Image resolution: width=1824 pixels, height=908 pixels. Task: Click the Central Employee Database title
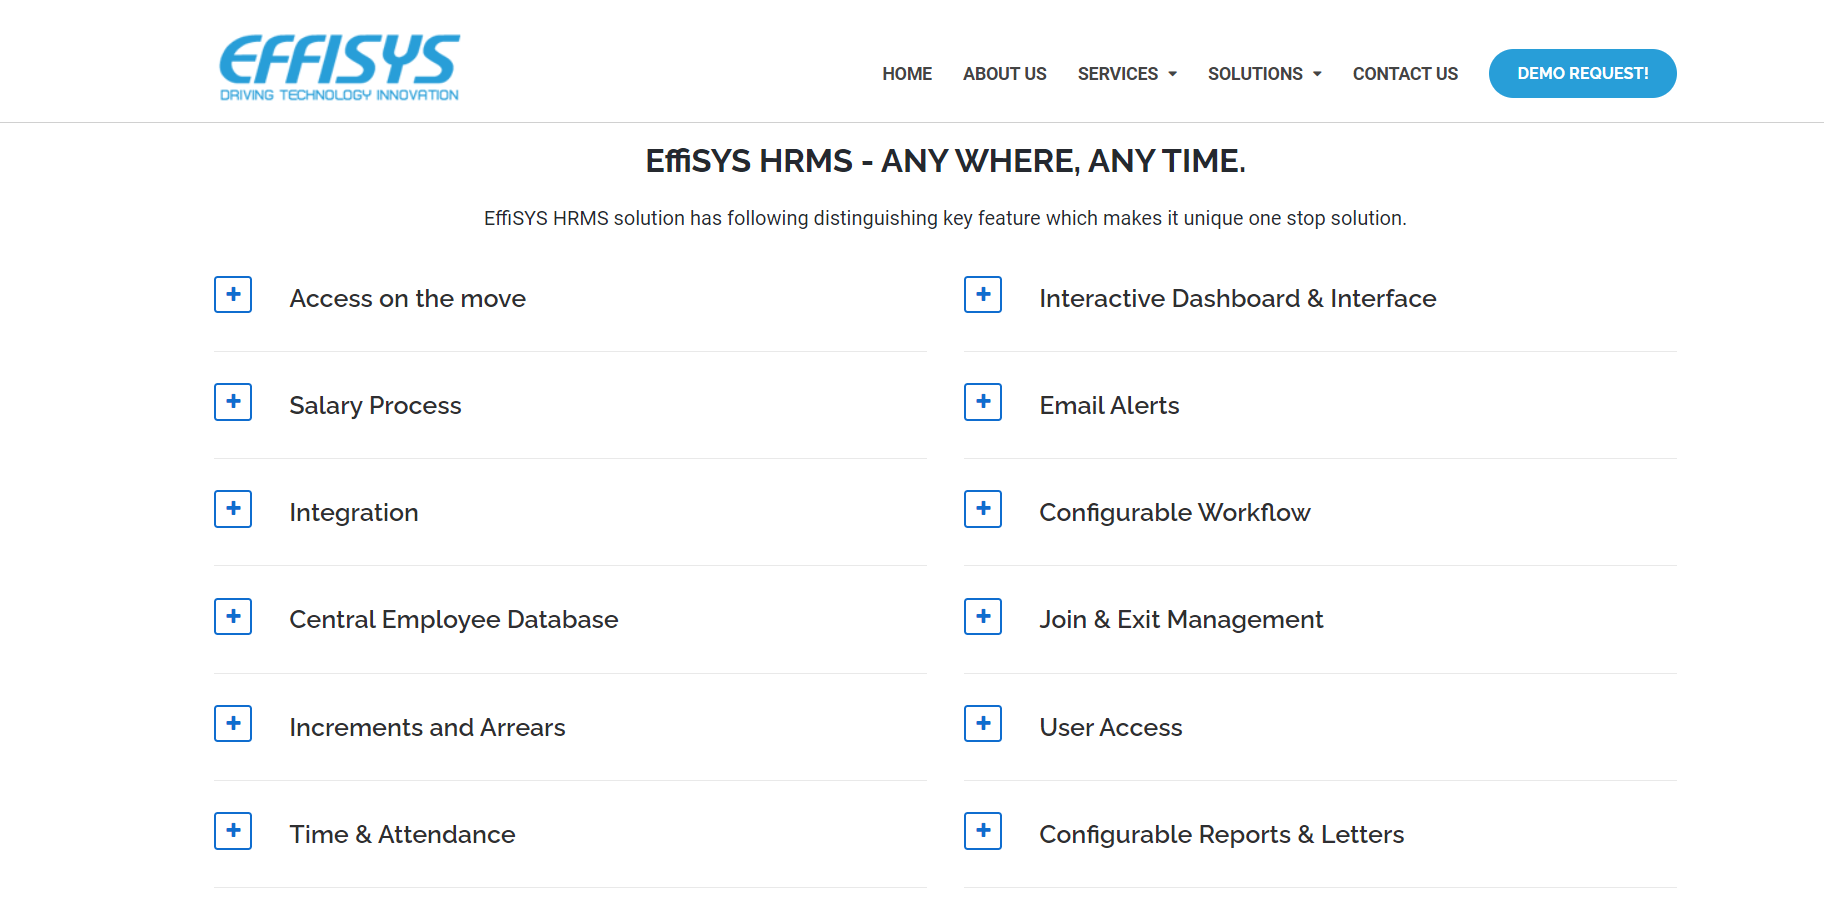point(454,620)
